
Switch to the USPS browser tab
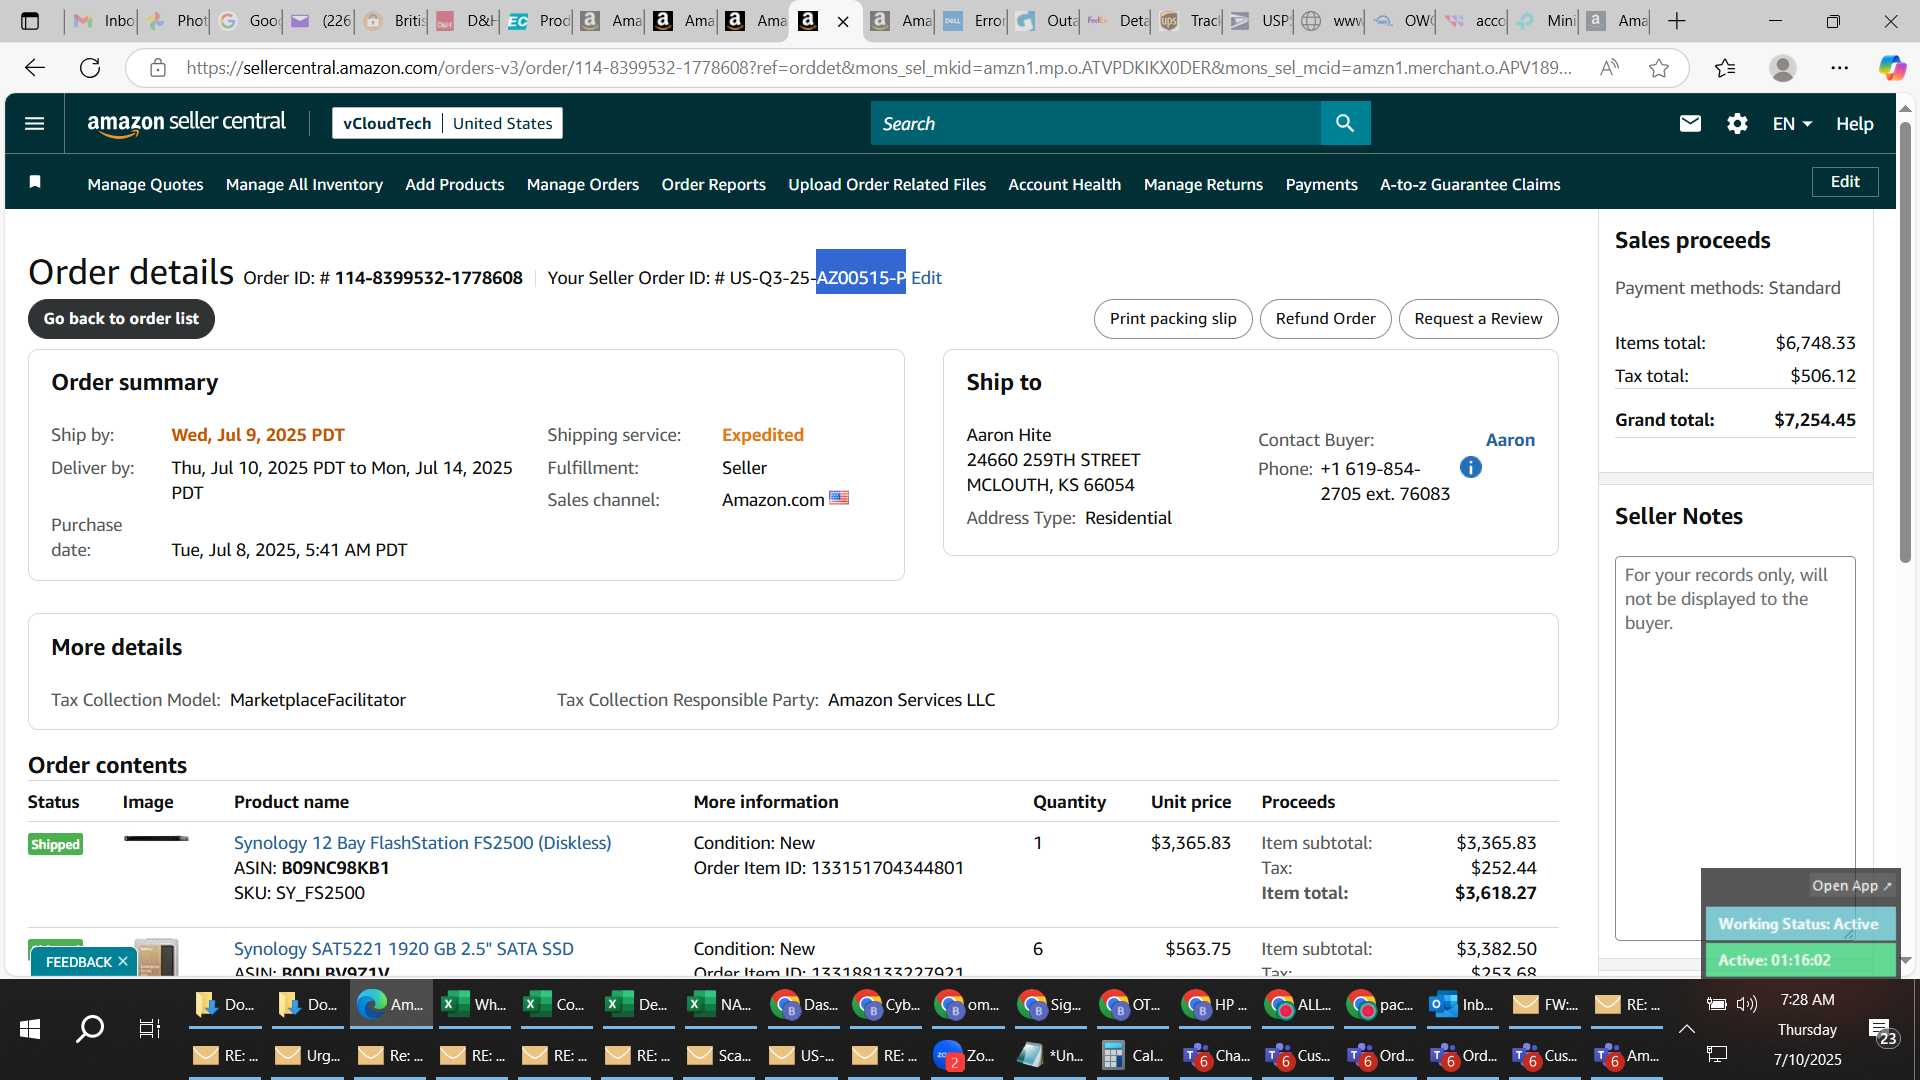click(x=1260, y=21)
